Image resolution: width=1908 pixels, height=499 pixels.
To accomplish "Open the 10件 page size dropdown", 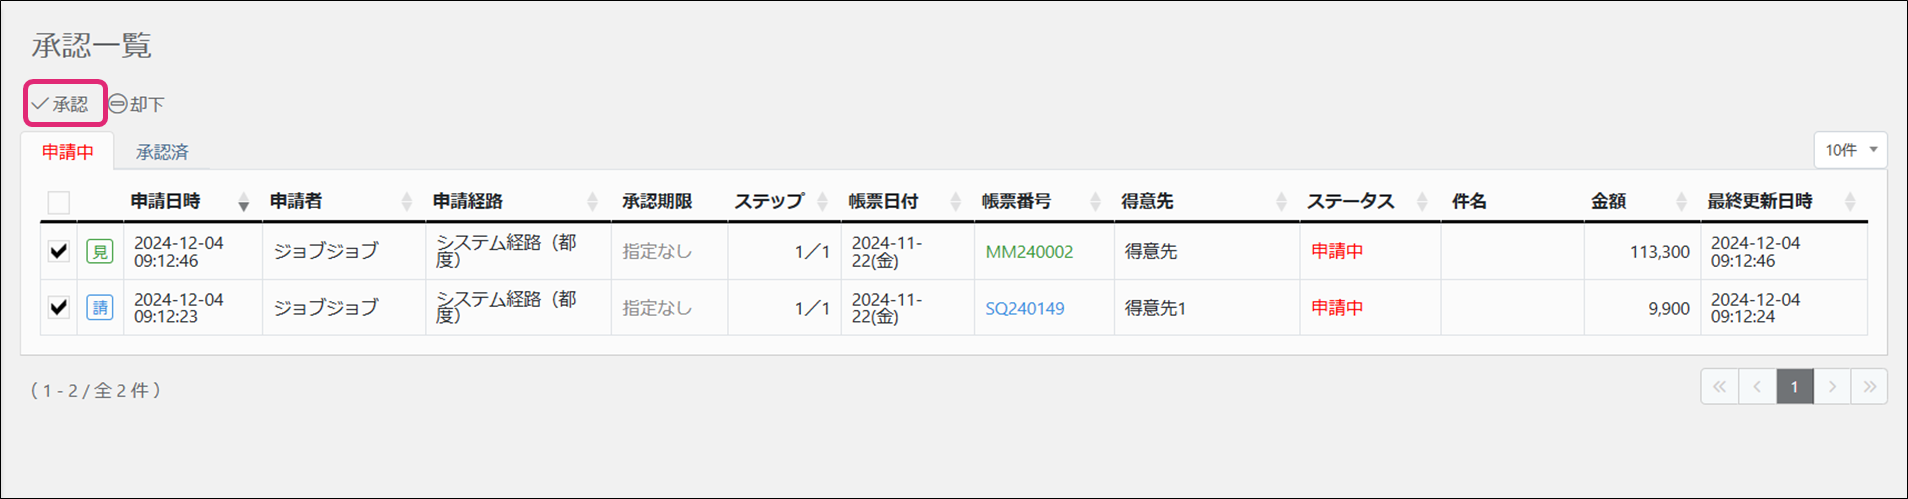I will [1850, 150].
